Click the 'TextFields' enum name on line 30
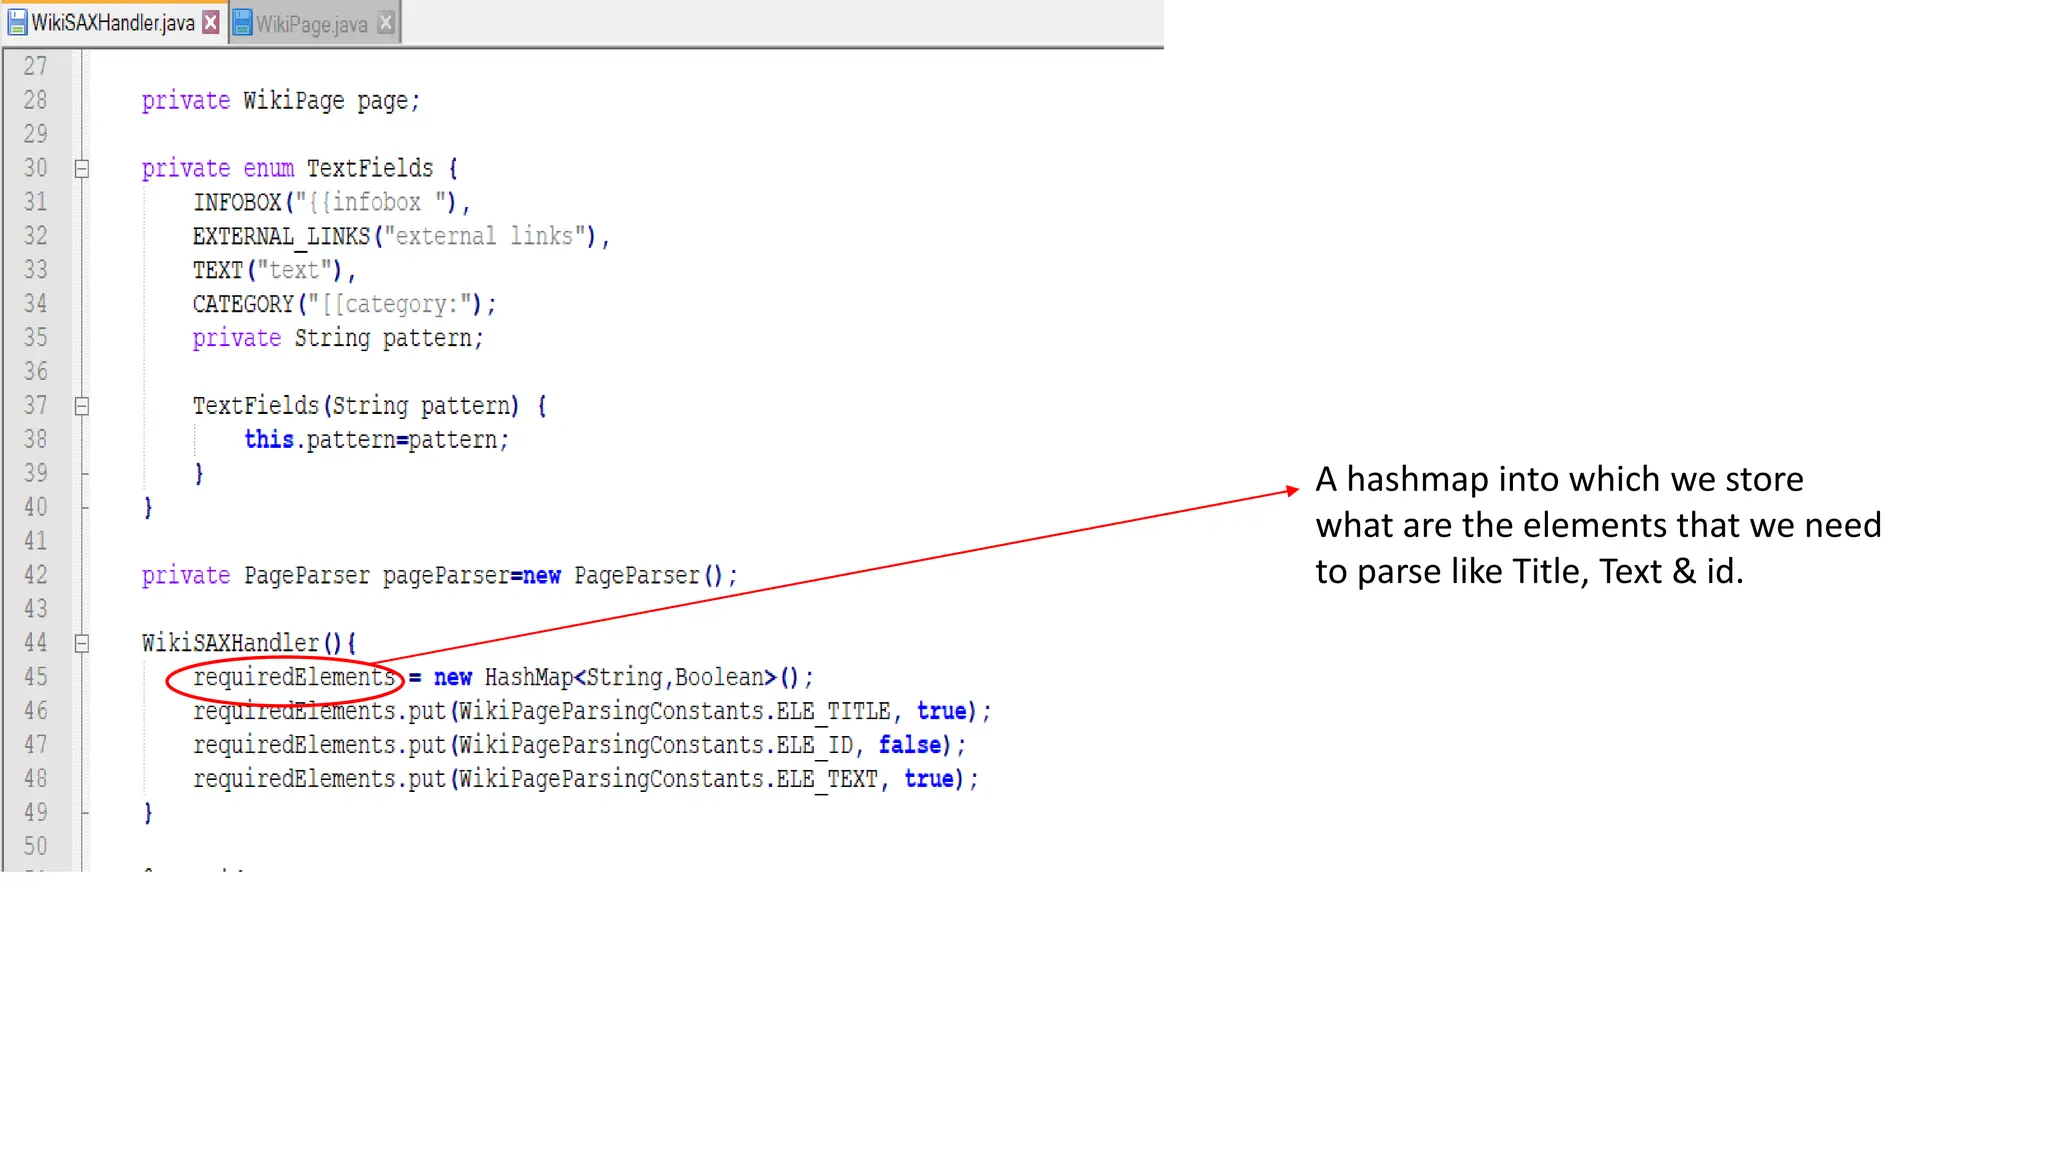The image size is (2048, 1152). click(x=370, y=168)
